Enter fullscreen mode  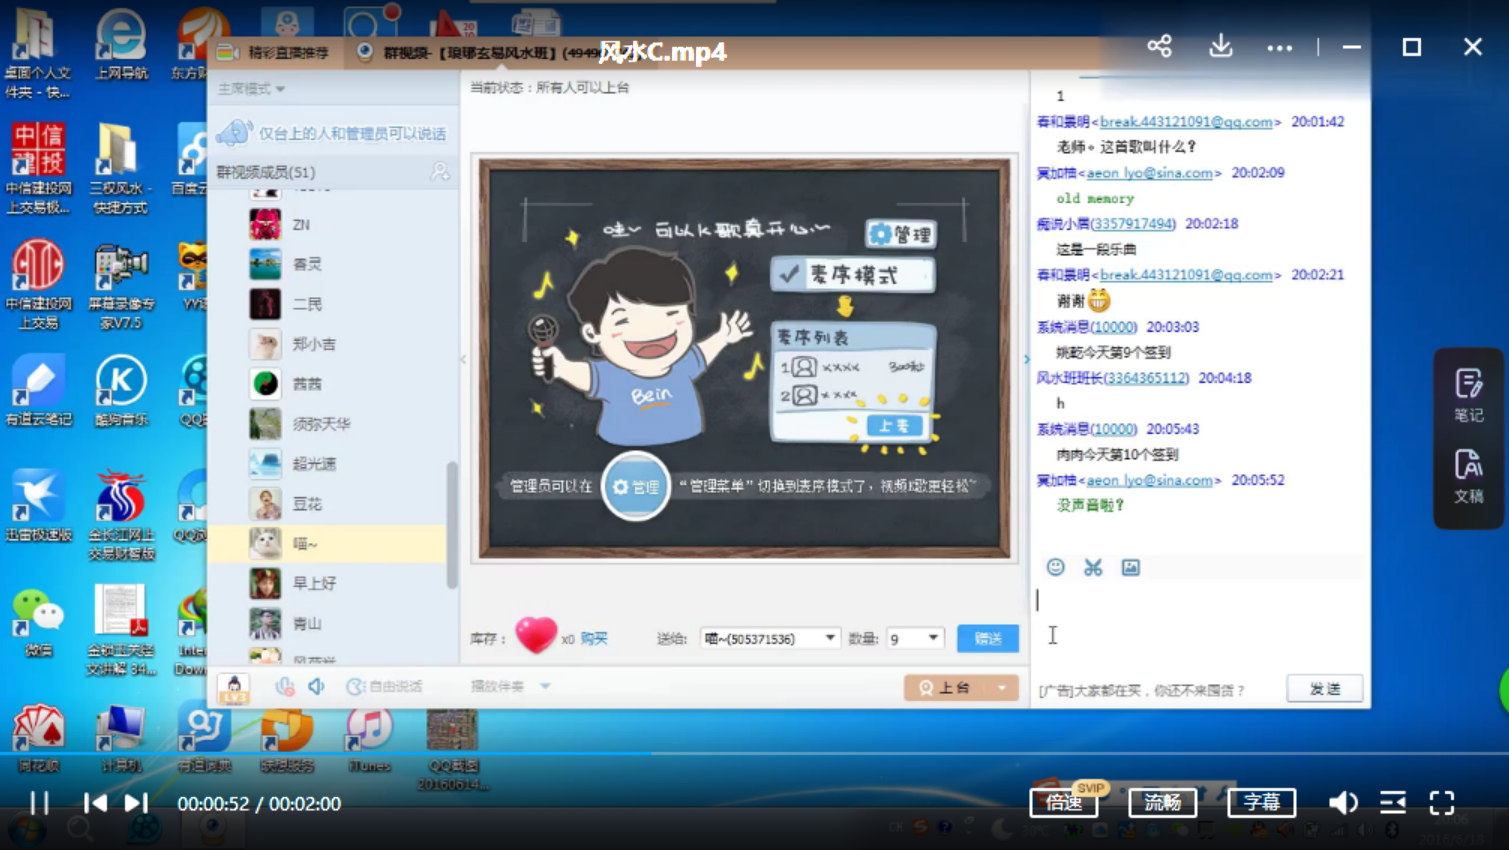pyautogui.click(x=1441, y=802)
